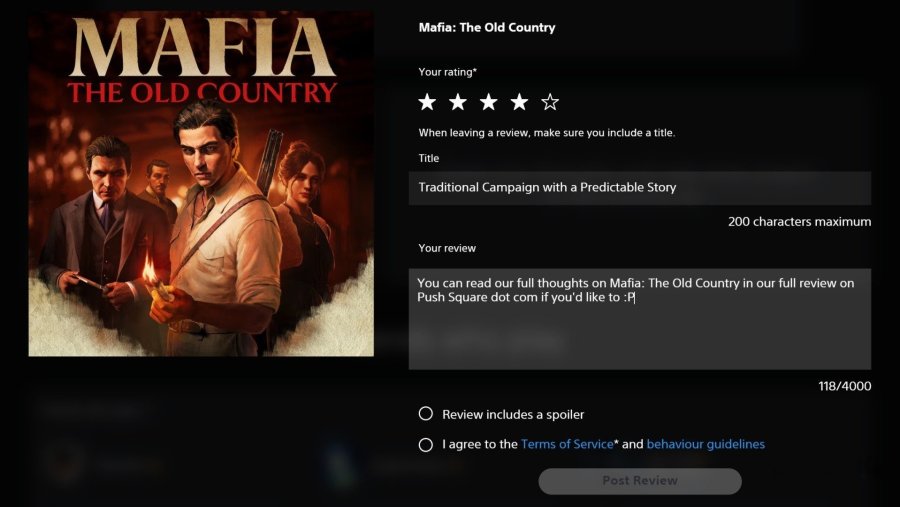
Task: Tick the agree to Terms circle
Action: coord(426,444)
